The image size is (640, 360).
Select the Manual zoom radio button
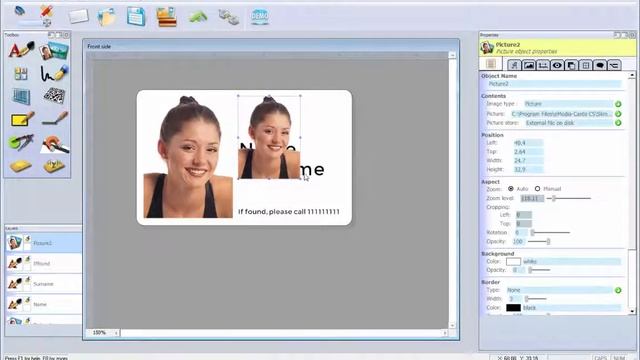(538, 189)
